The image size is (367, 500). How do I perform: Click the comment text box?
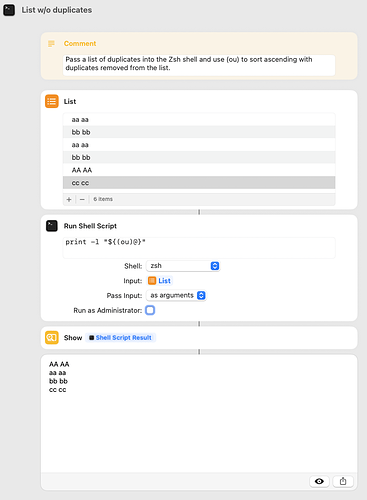point(199,65)
